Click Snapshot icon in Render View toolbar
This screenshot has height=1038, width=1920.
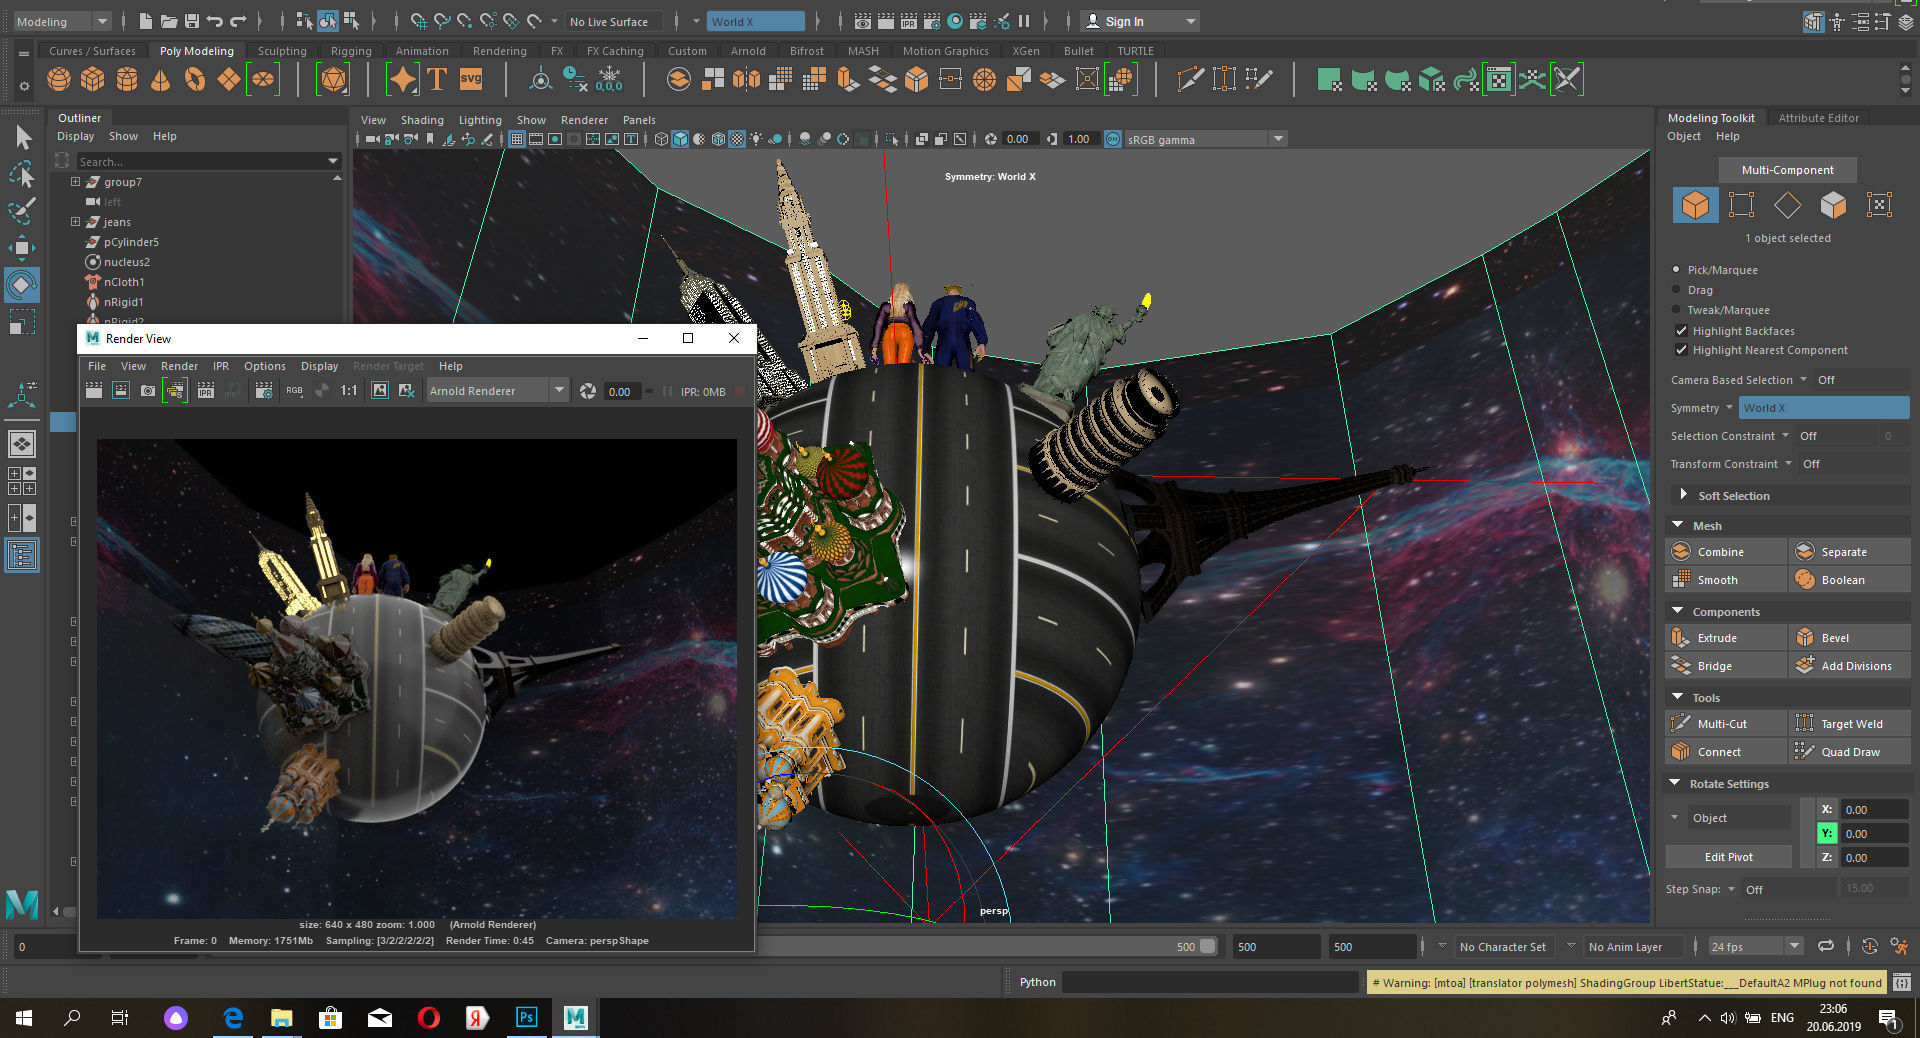(x=148, y=391)
